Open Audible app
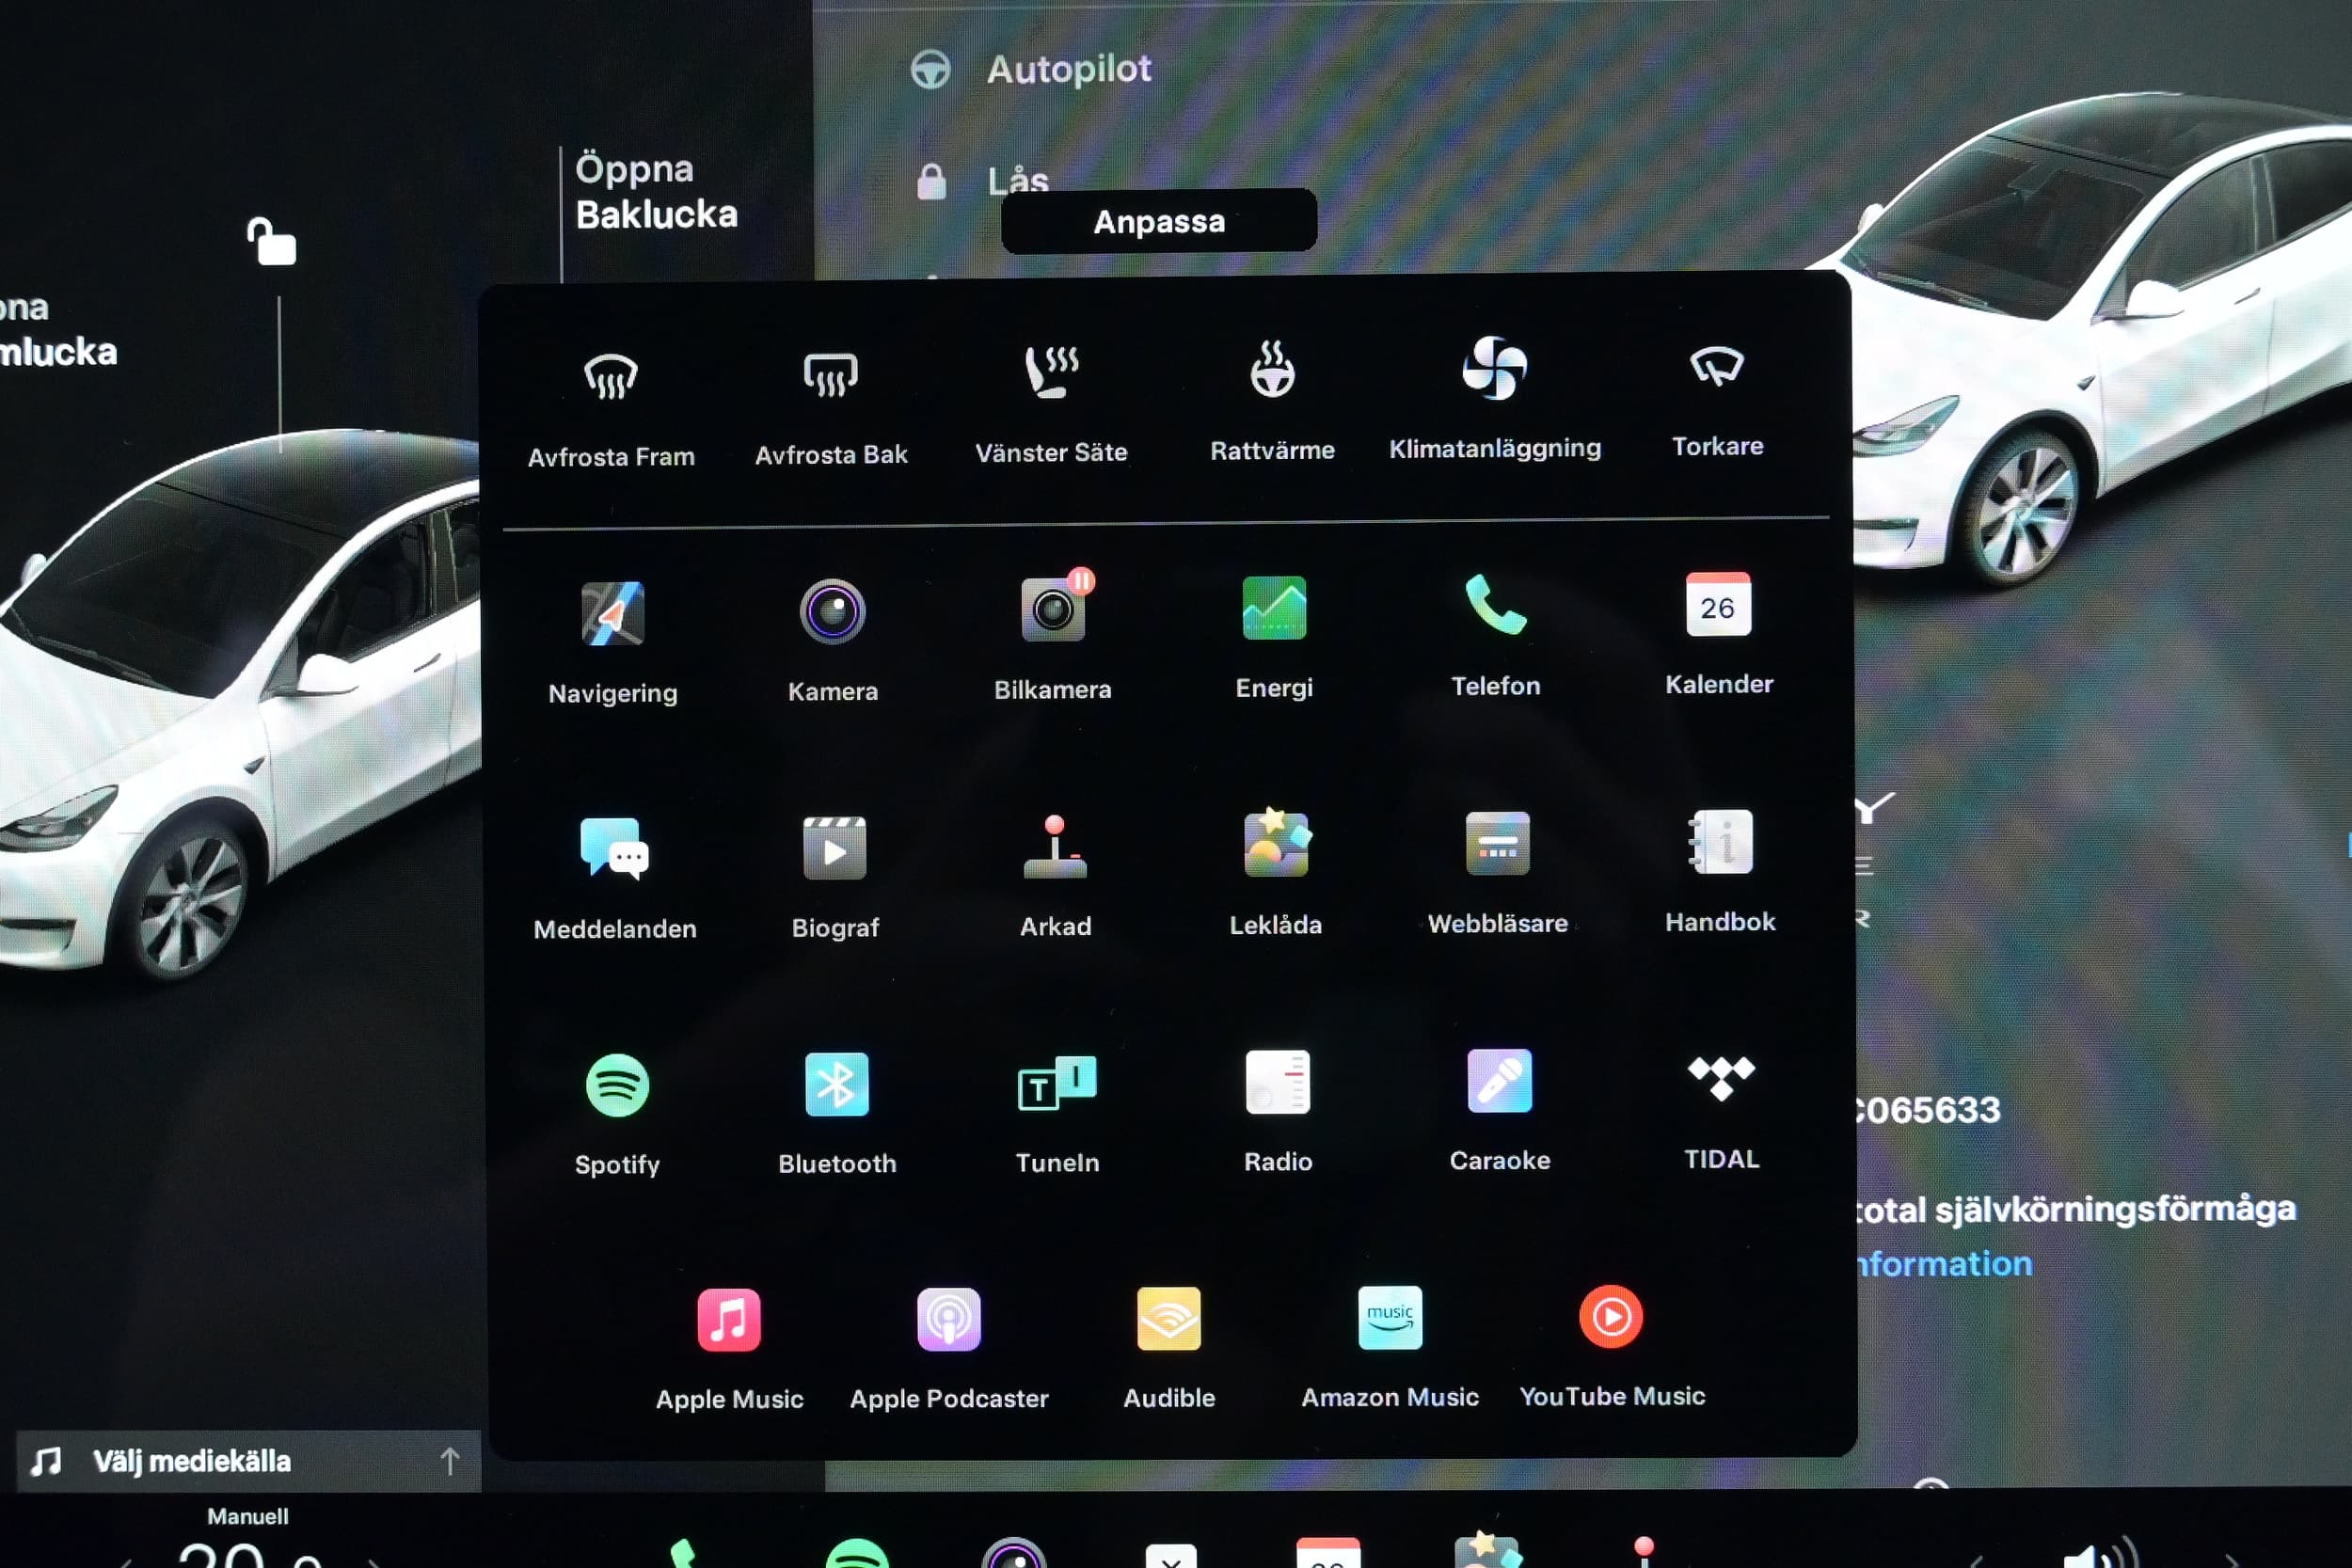This screenshot has width=2352, height=1568. [1169, 1347]
